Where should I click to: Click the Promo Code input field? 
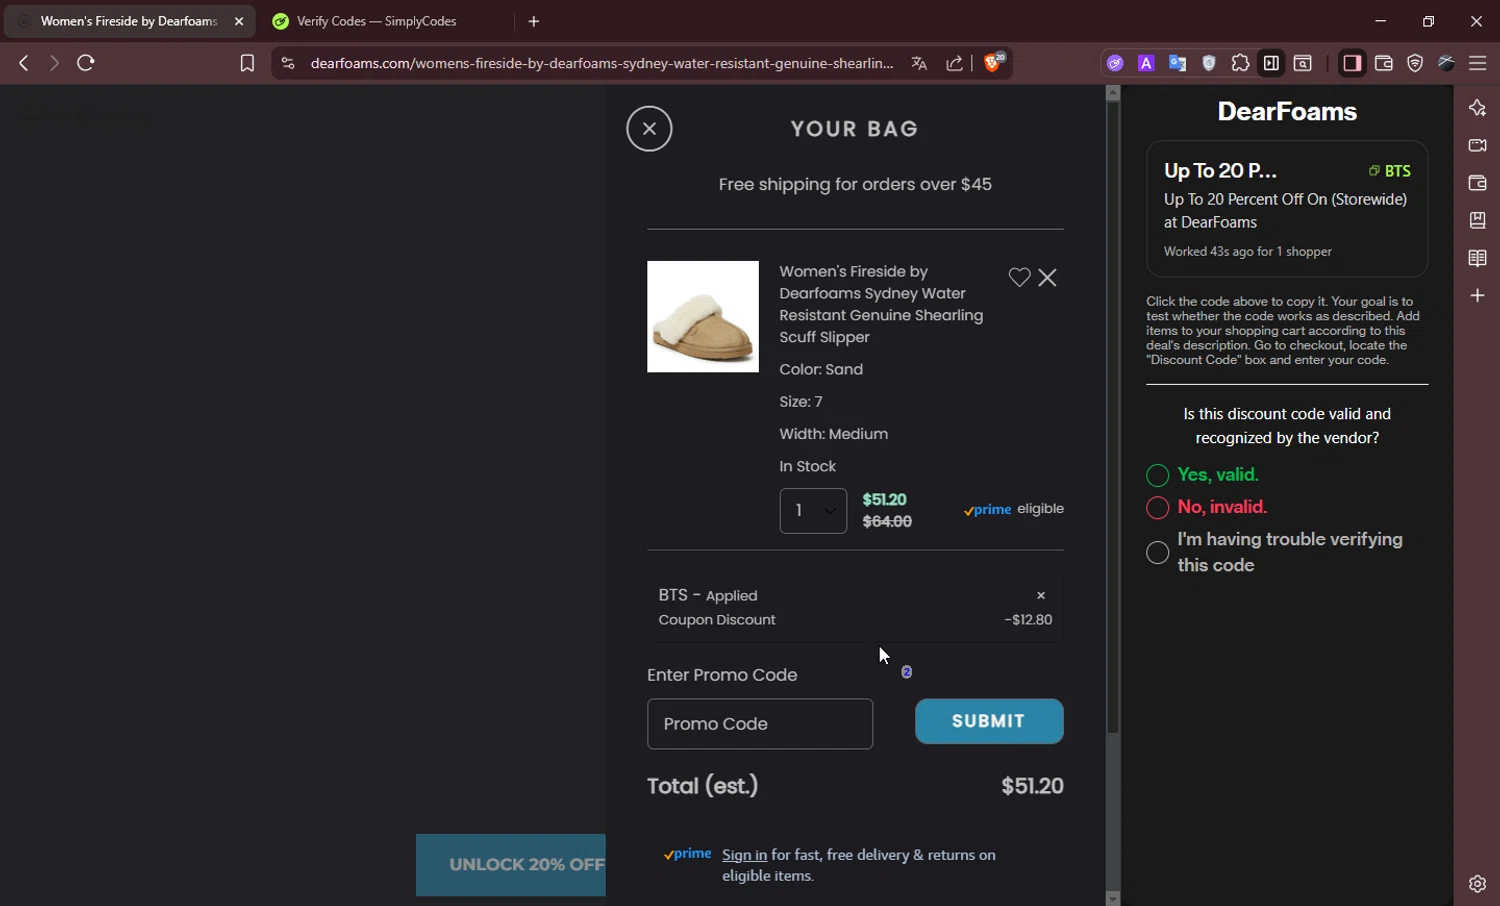pos(760,724)
